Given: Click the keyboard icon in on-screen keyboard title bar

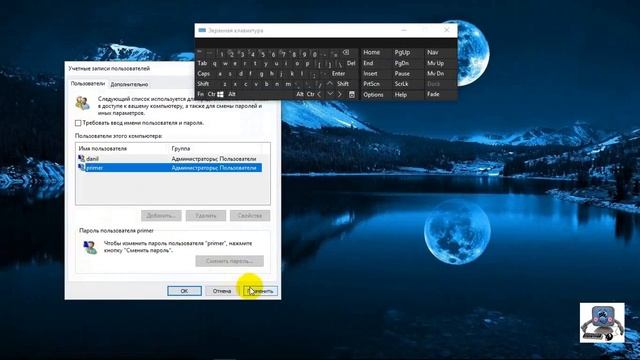Looking at the screenshot, I should click(202, 30).
